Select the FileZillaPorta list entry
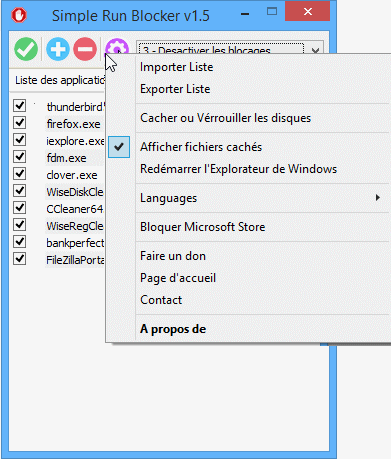The width and height of the screenshot is (391, 459). [x=75, y=260]
